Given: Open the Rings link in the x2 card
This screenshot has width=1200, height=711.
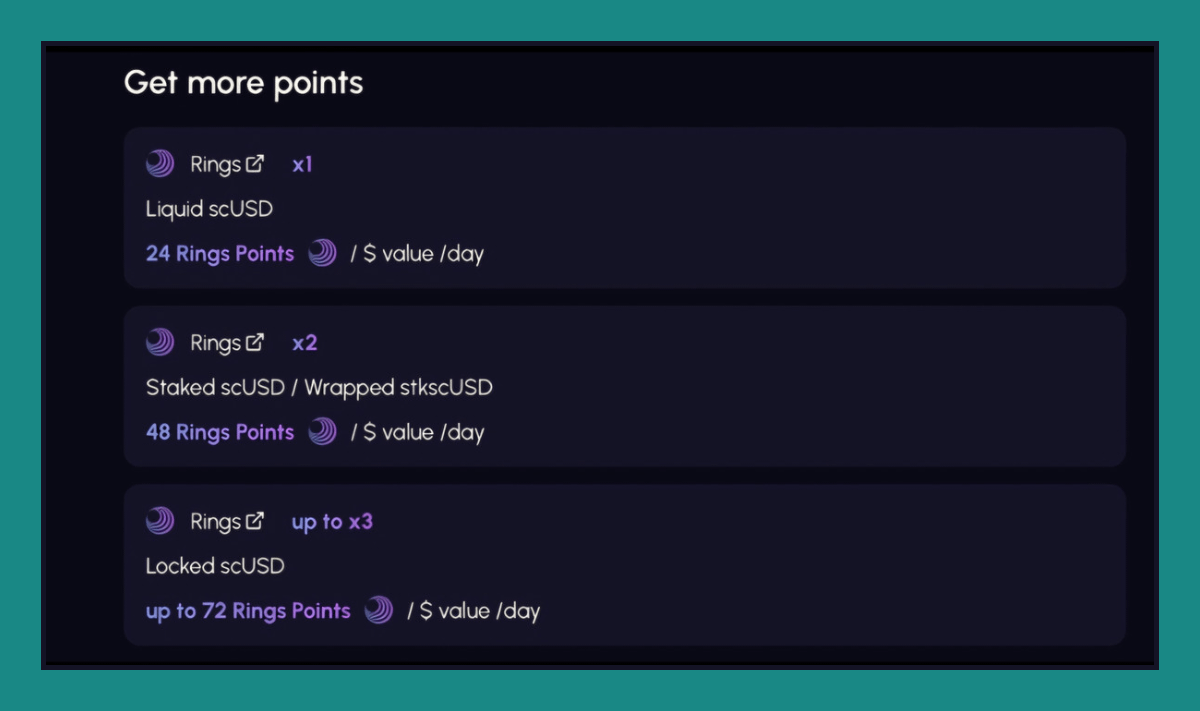Looking at the screenshot, I should coord(216,343).
